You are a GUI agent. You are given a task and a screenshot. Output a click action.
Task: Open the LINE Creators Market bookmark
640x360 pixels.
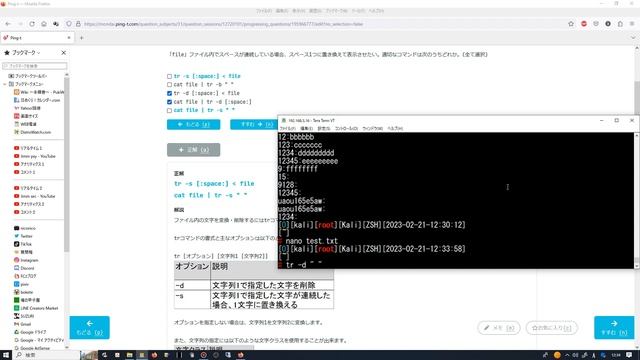pos(36,308)
